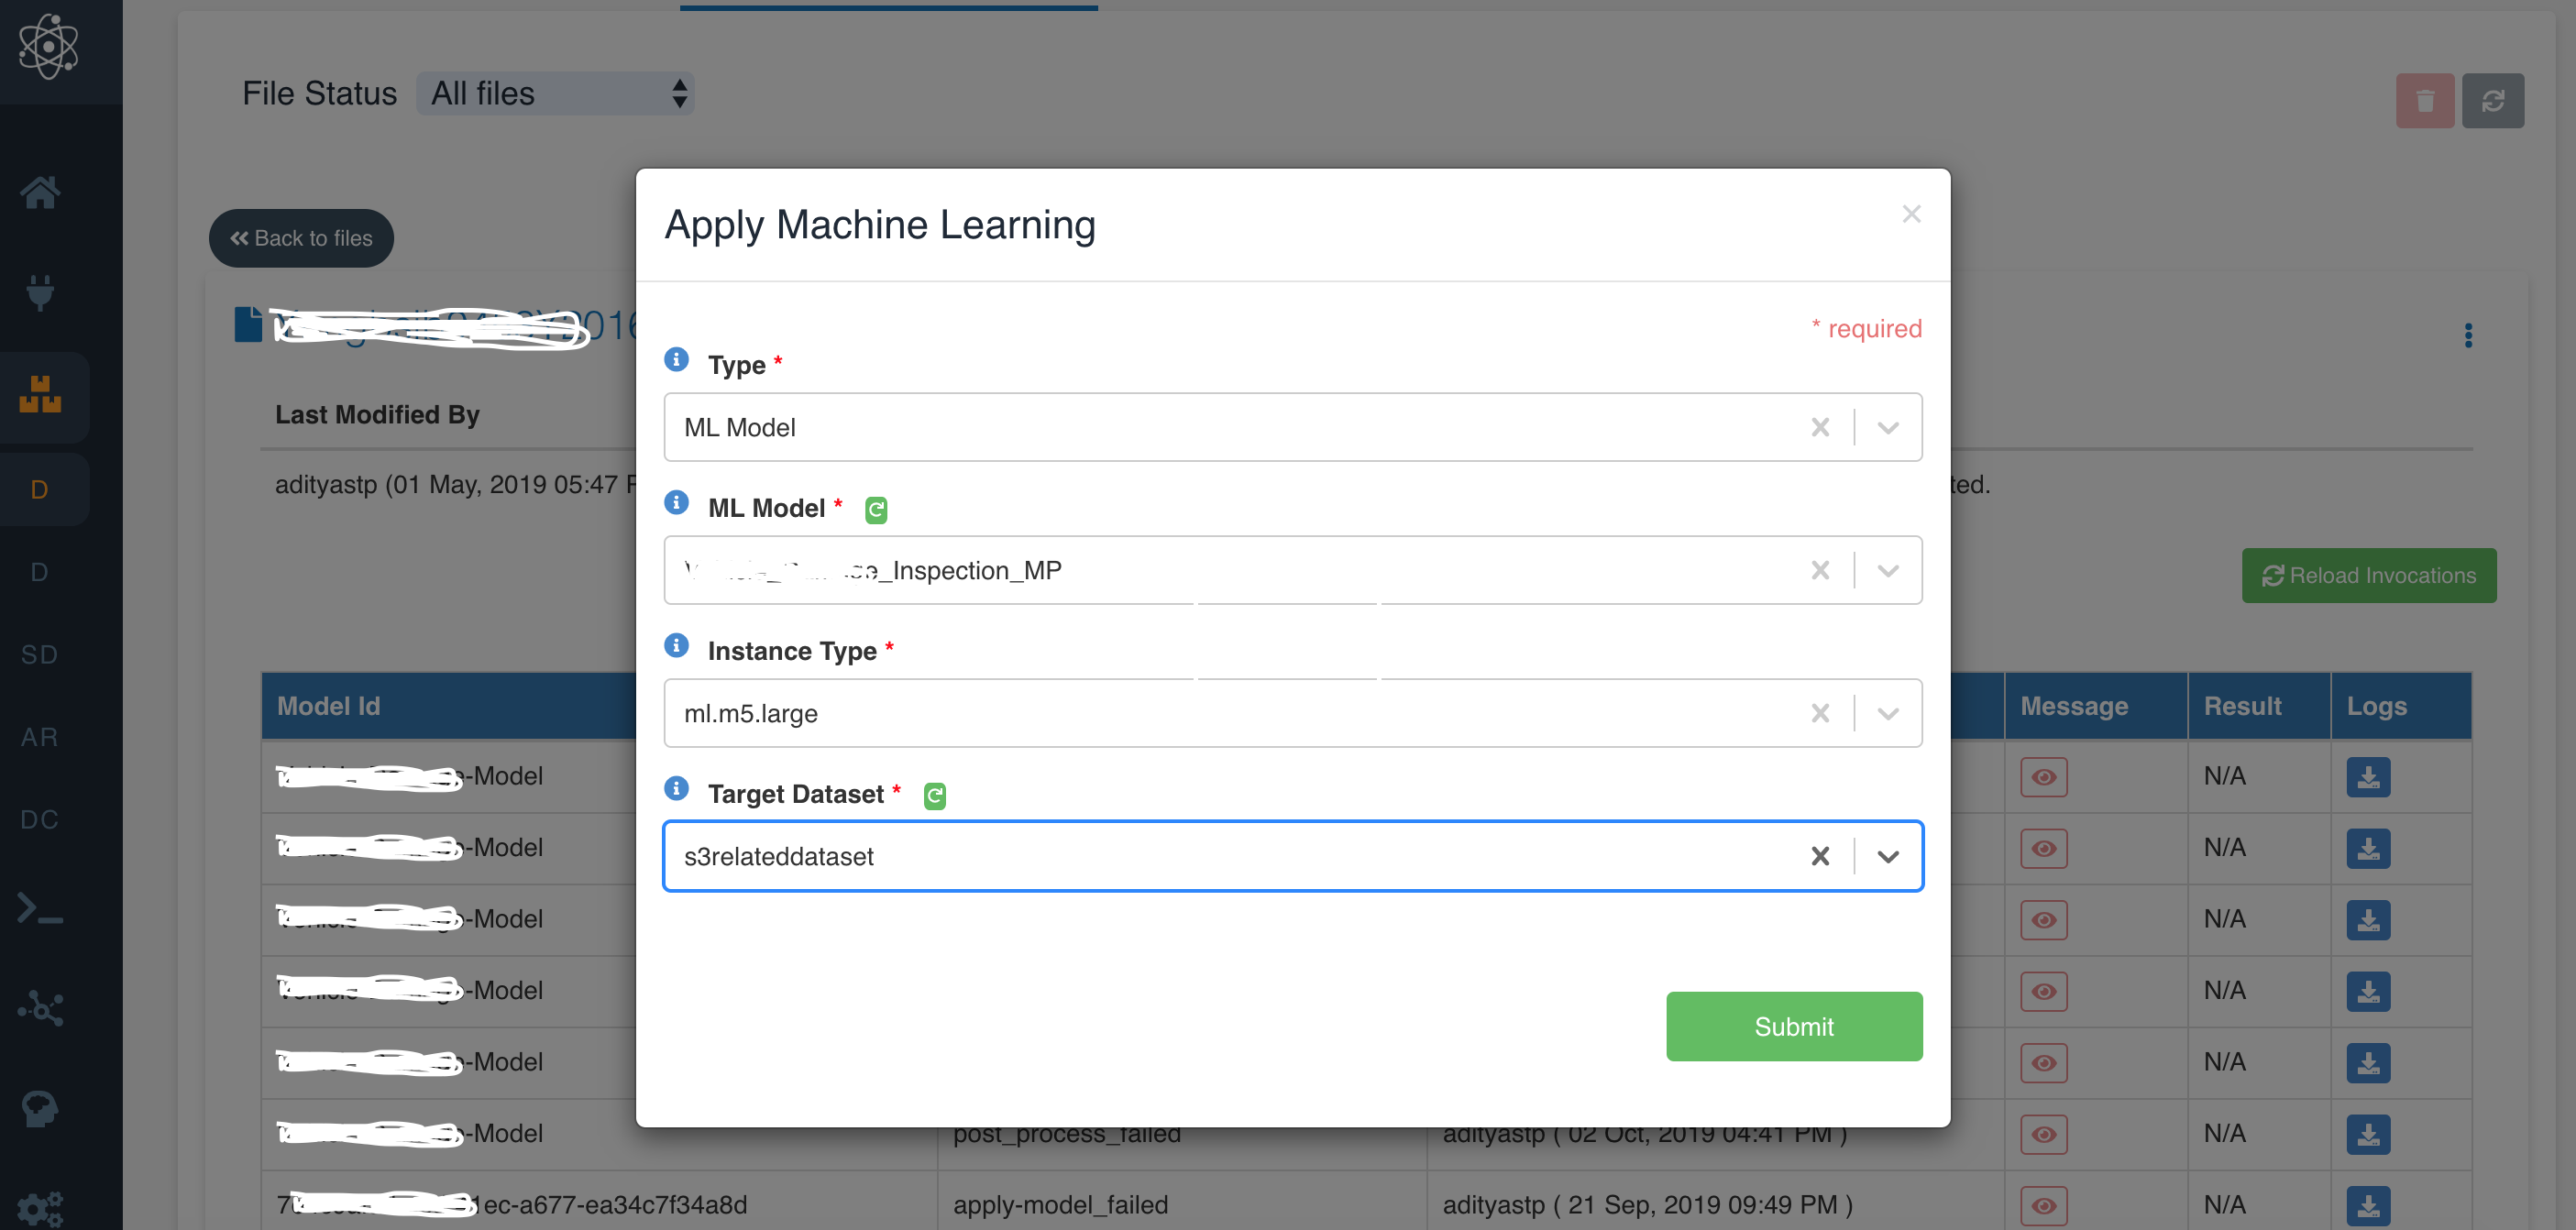
Task: Click Reload Invocations button
Action: (2368, 575)
